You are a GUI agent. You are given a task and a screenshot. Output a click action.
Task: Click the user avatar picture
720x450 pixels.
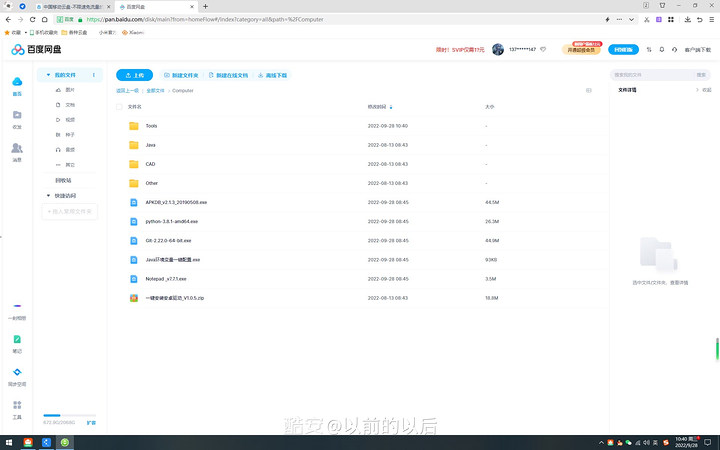(498, 50)
